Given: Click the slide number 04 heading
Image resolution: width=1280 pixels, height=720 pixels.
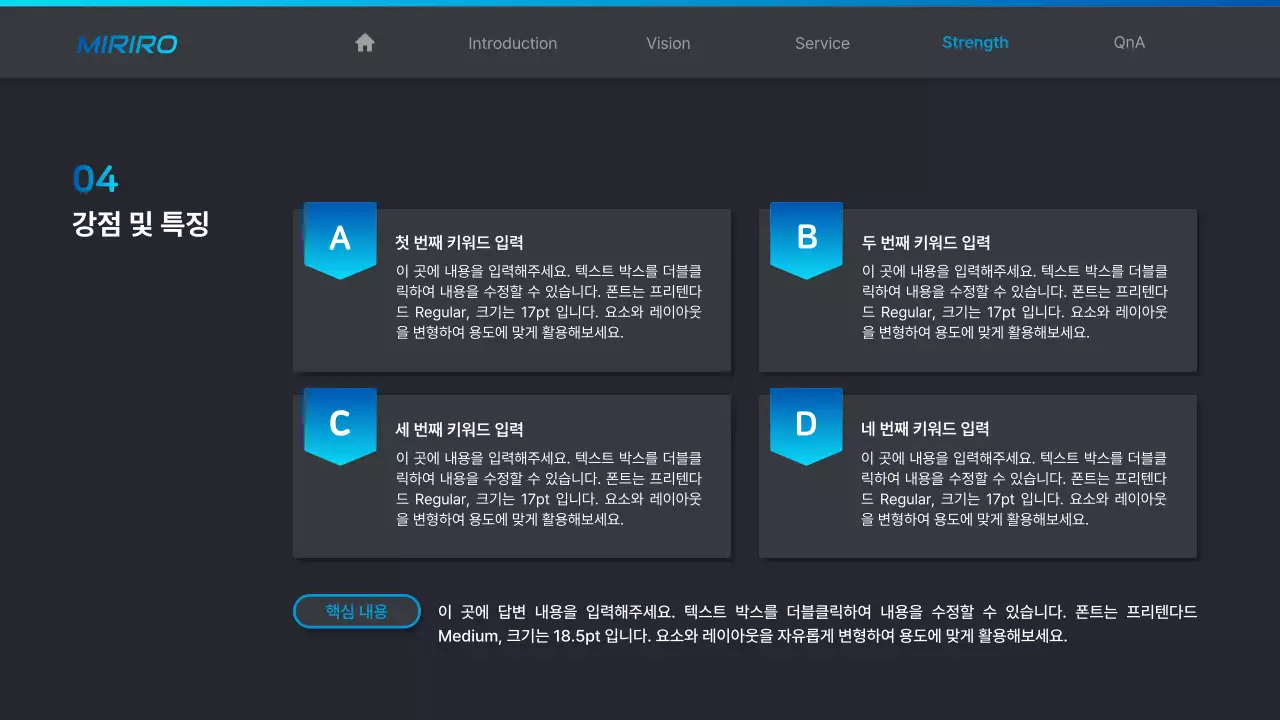Looking at the screenshot, I should [x=95, y=179].
